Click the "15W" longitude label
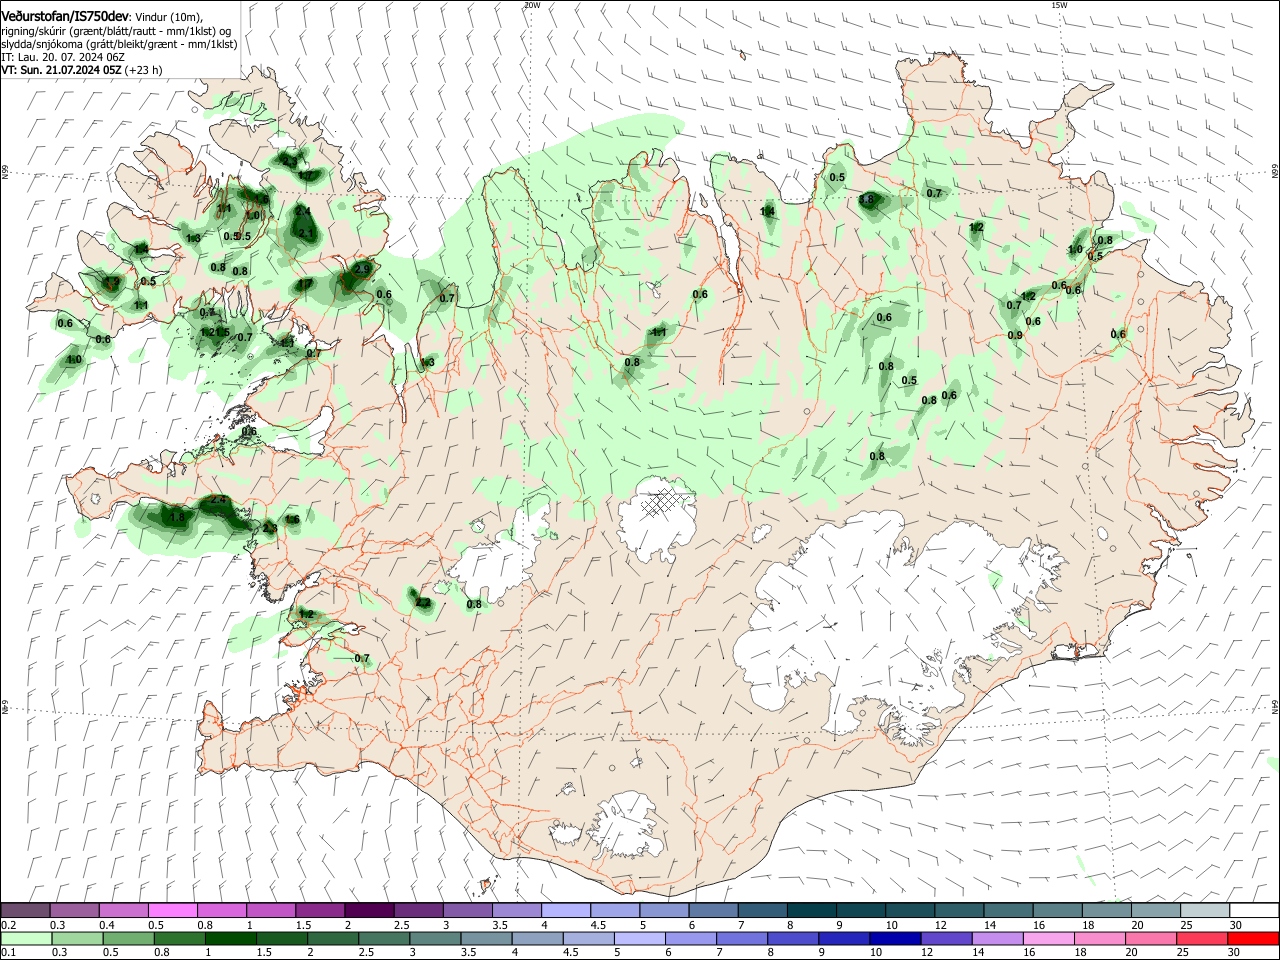This screenshot has height=960, width=1280. click(x=1060, y=5)
